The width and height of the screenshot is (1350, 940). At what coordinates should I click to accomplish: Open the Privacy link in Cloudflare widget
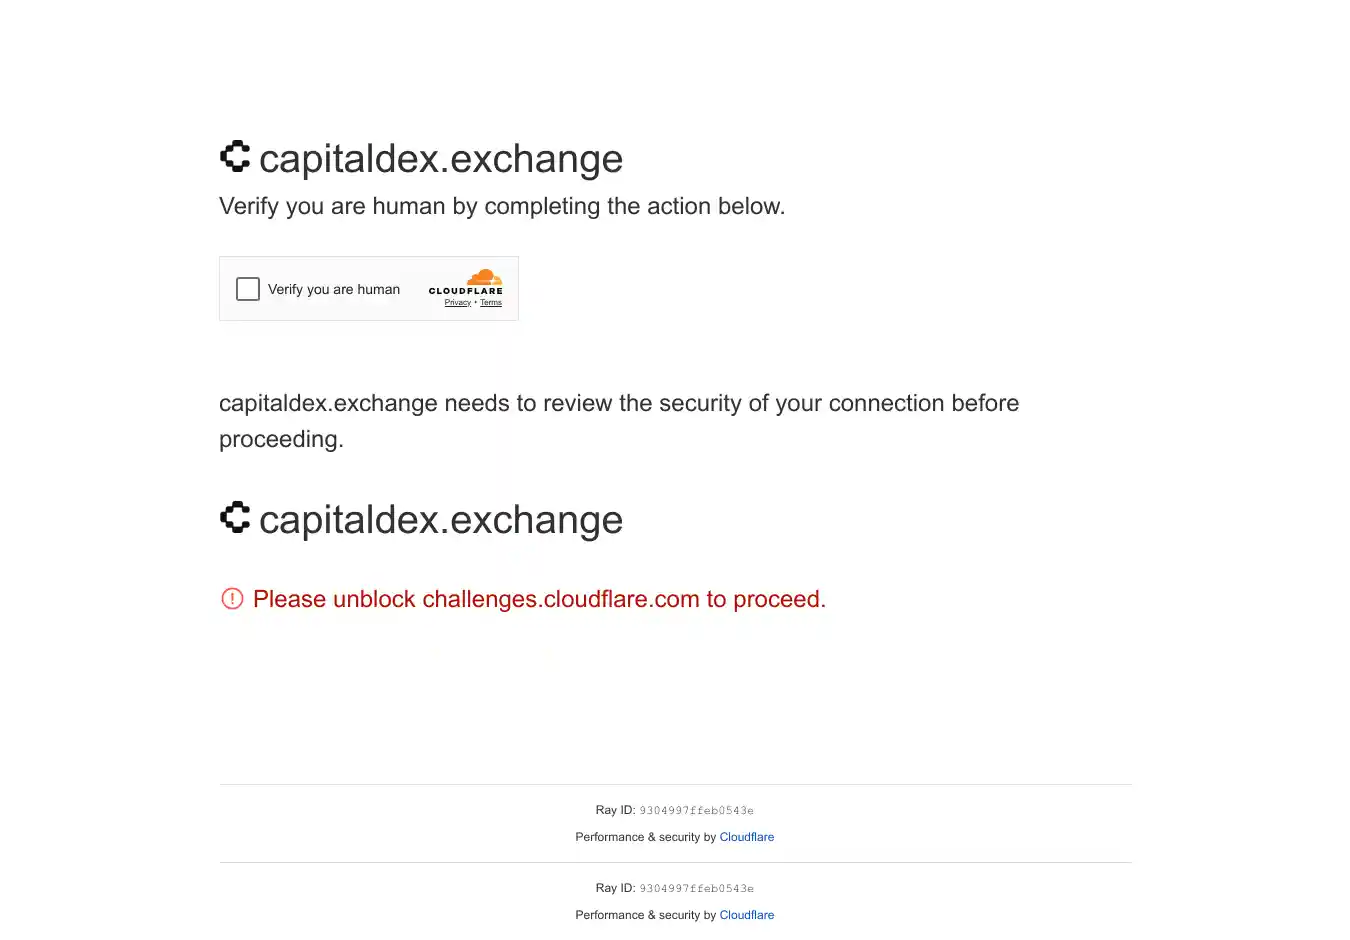pyautogui.click(x=457, y=302)
